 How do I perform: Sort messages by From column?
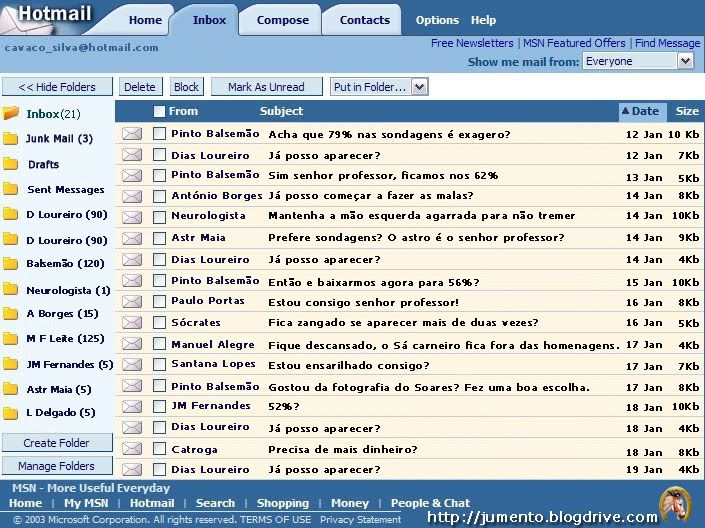pyautogui.click(x=183, y=111)
